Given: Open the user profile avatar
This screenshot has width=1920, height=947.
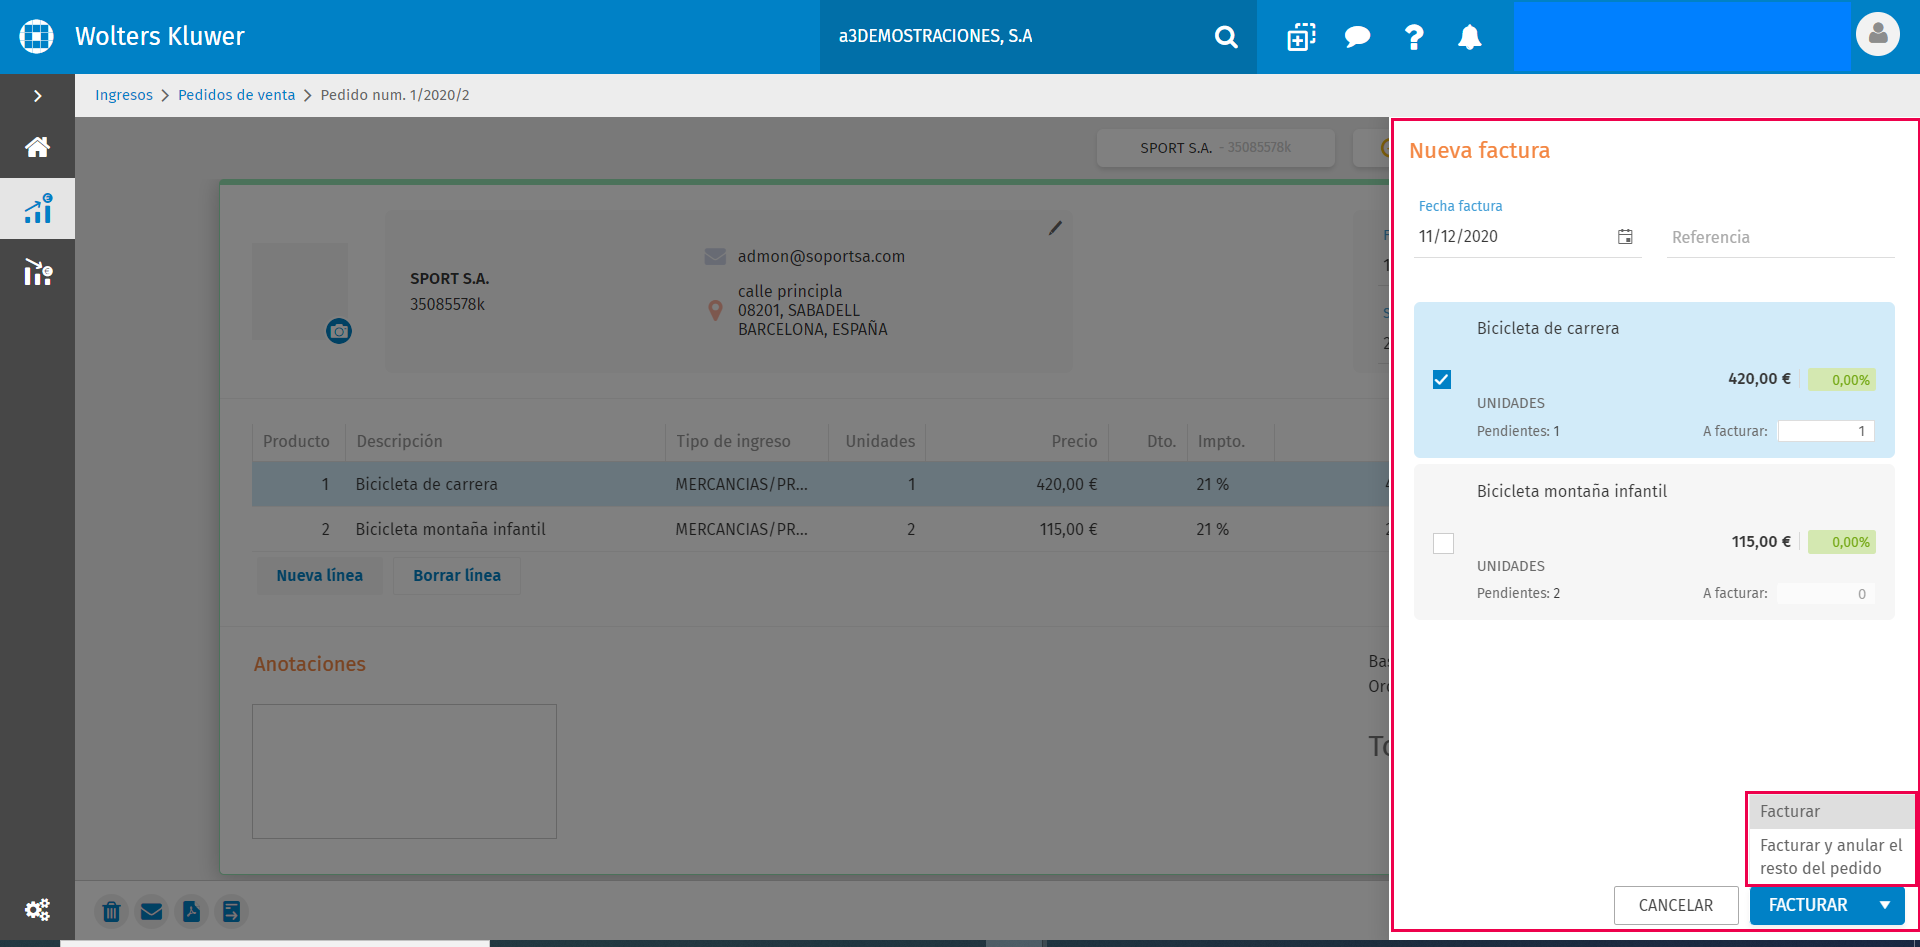Looking at the screenshot, I should (x=1878, y=34).
